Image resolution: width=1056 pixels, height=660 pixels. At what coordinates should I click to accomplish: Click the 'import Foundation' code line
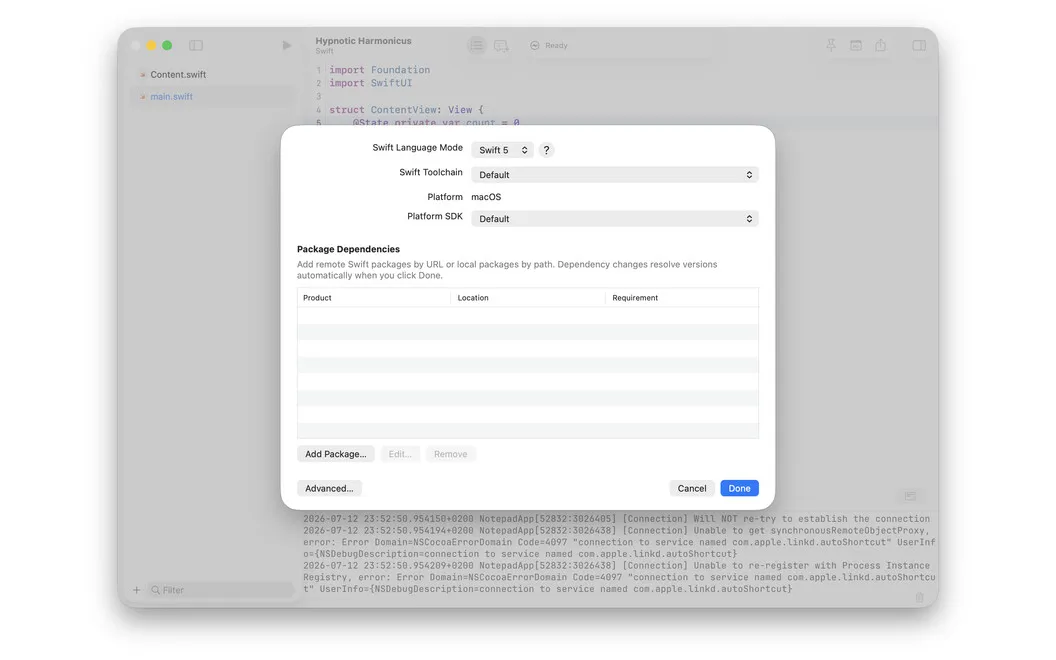pyautogui.click(x=379, y=69)
